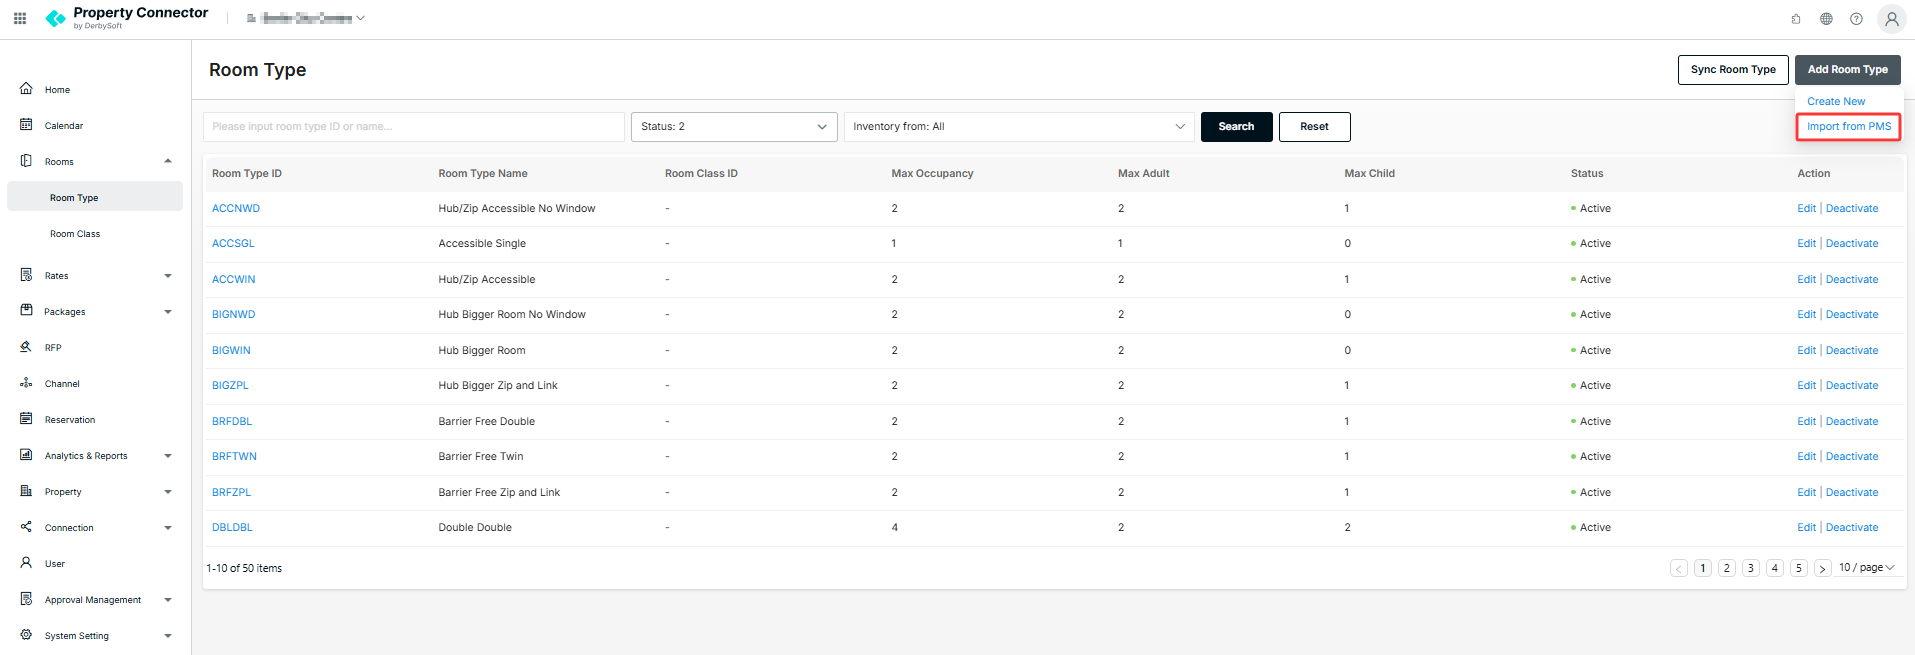Click the Connection icon in sidebar
The width and height of the screenshot is (1915, 655).
[26, 527]
